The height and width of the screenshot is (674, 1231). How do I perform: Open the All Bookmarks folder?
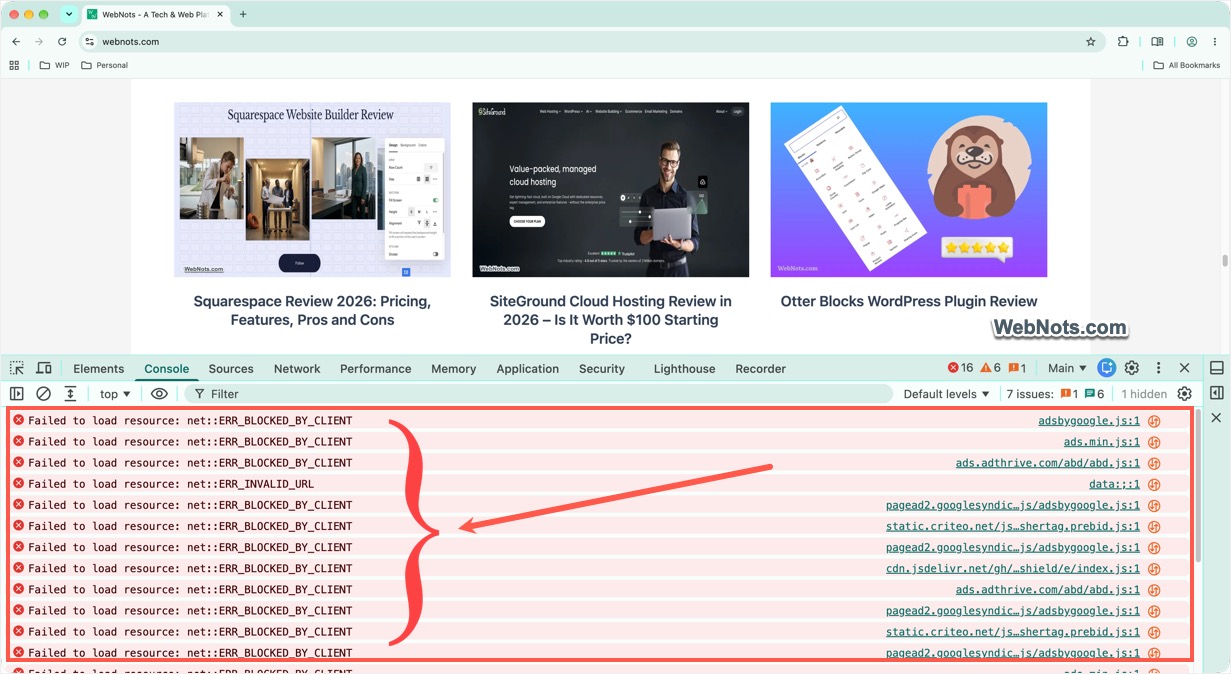(x=1186, y=65)
